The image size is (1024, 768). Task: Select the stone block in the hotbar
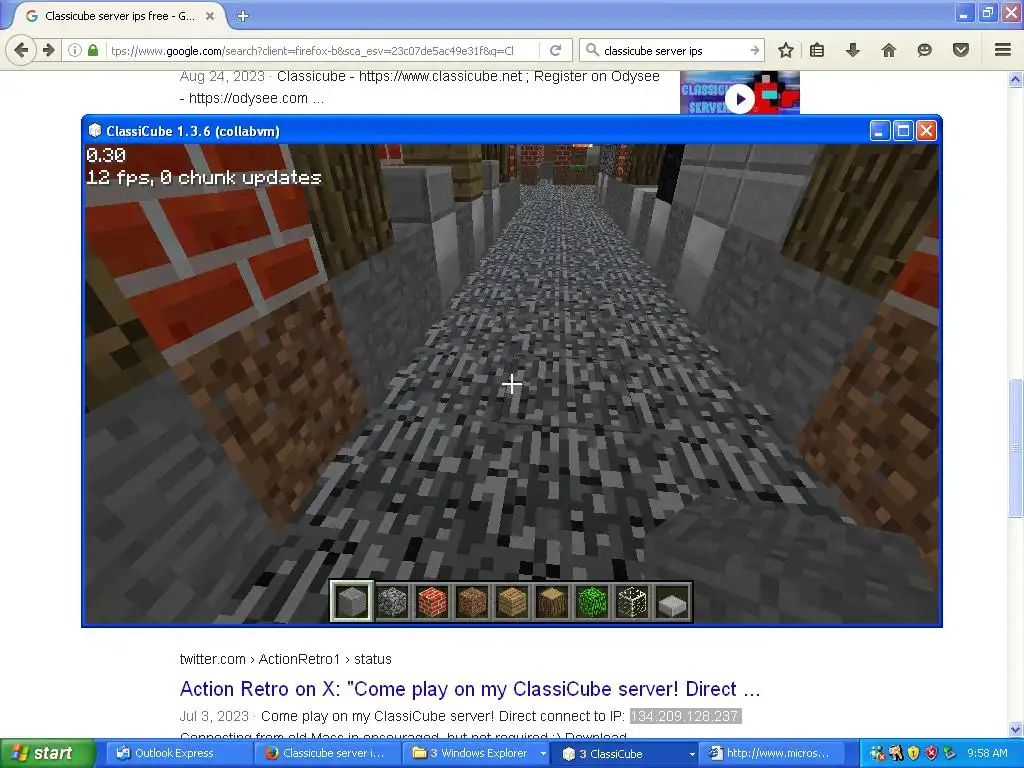coord(351,601)
